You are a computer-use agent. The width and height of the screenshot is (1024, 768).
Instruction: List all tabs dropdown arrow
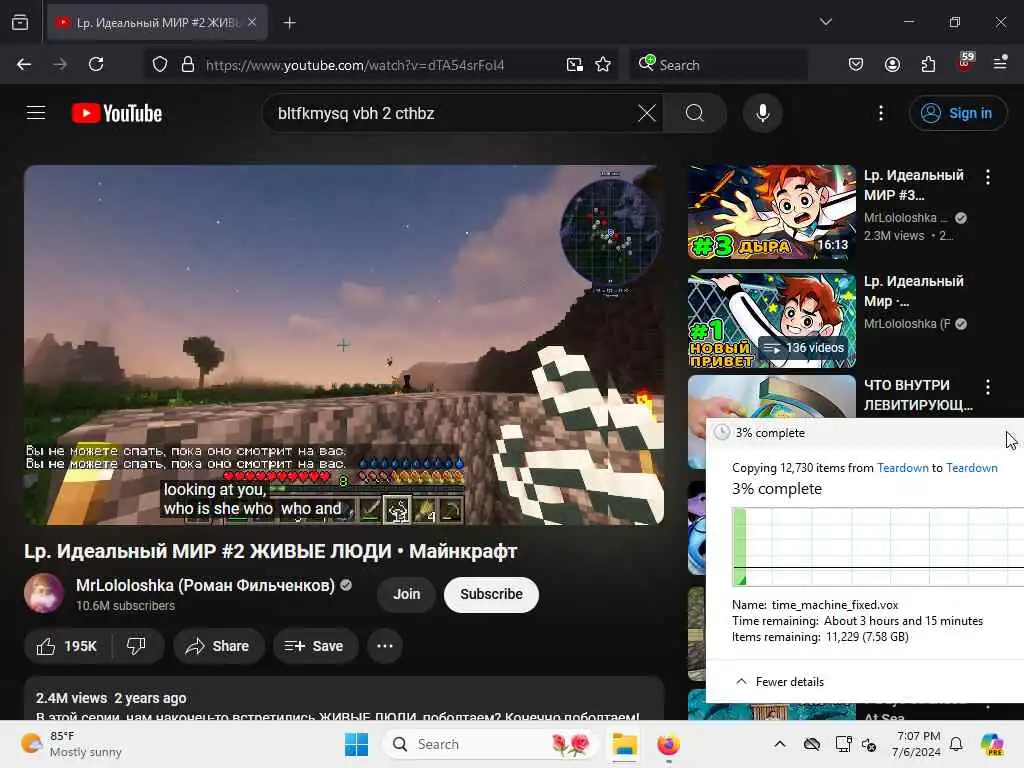(825, 22)
